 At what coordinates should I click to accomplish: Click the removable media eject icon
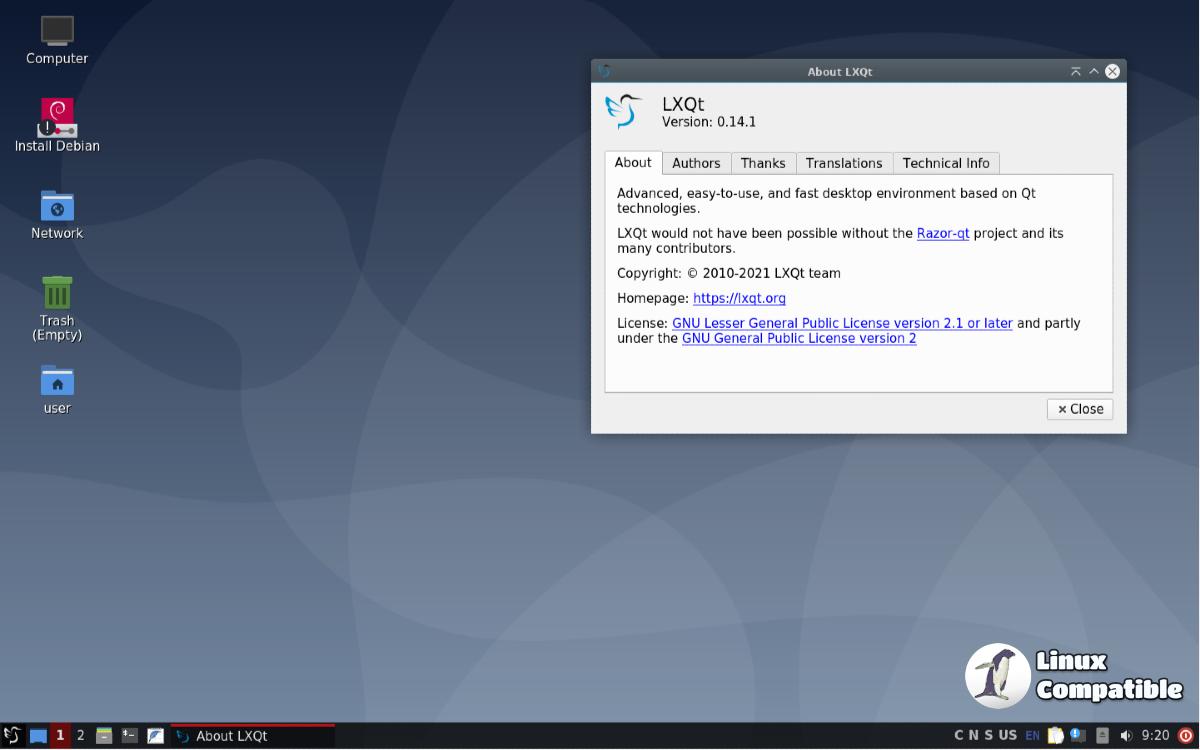1102,736
